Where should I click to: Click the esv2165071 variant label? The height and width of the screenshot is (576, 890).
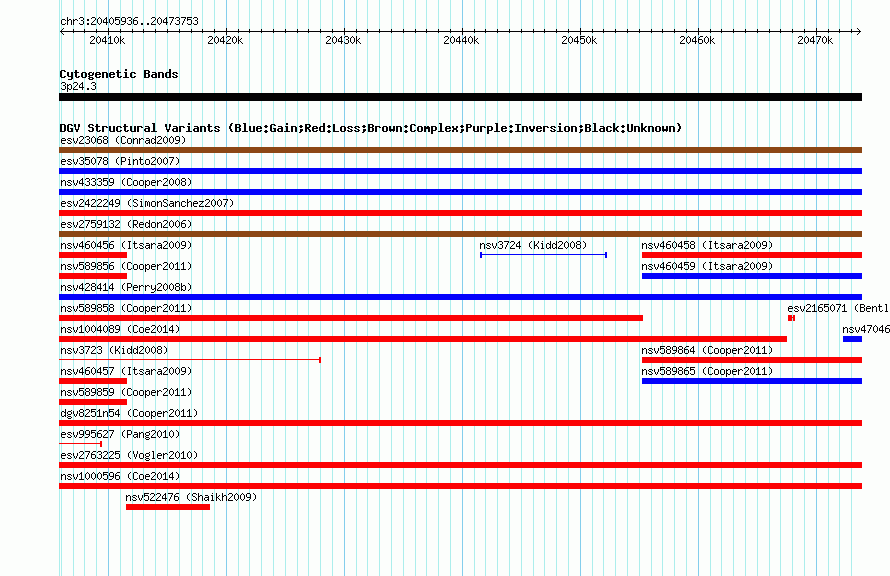pos(838,308)
